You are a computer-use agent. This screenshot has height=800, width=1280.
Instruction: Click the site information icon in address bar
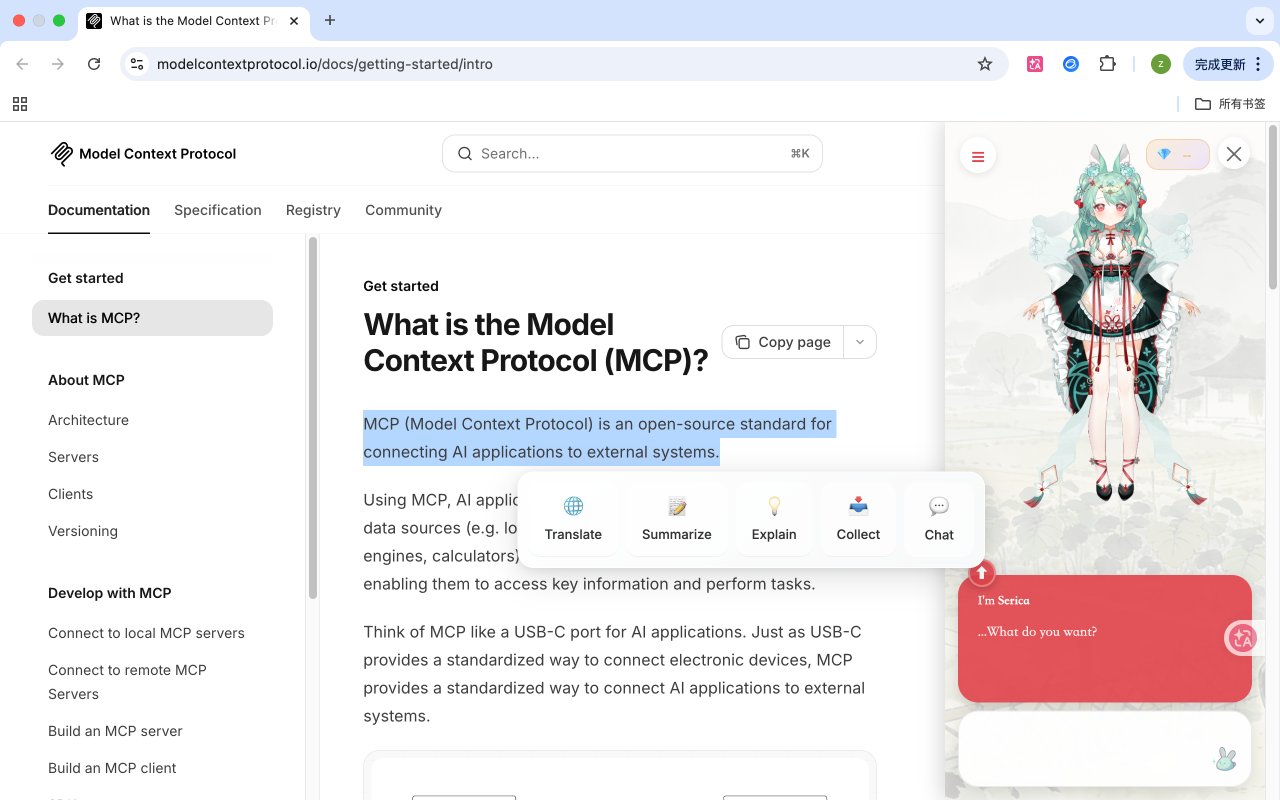coord(138,64)
